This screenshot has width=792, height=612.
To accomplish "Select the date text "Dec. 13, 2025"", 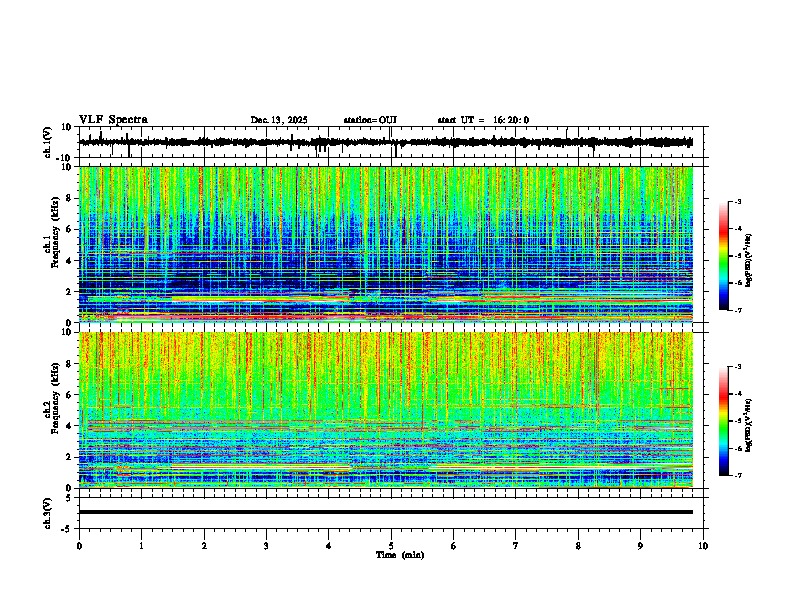I will point(279,120).
